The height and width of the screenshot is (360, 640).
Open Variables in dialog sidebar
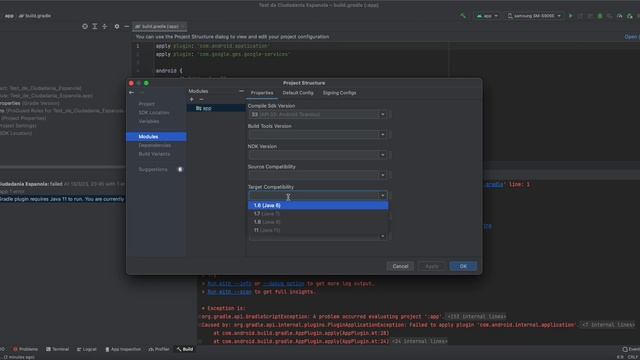149,121
